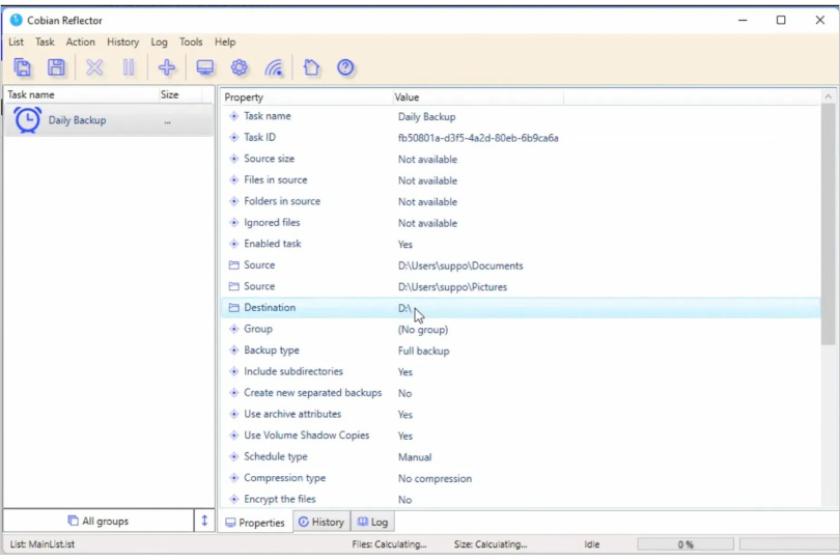
Task: Select Create new separated backups label
Action: 312,393
